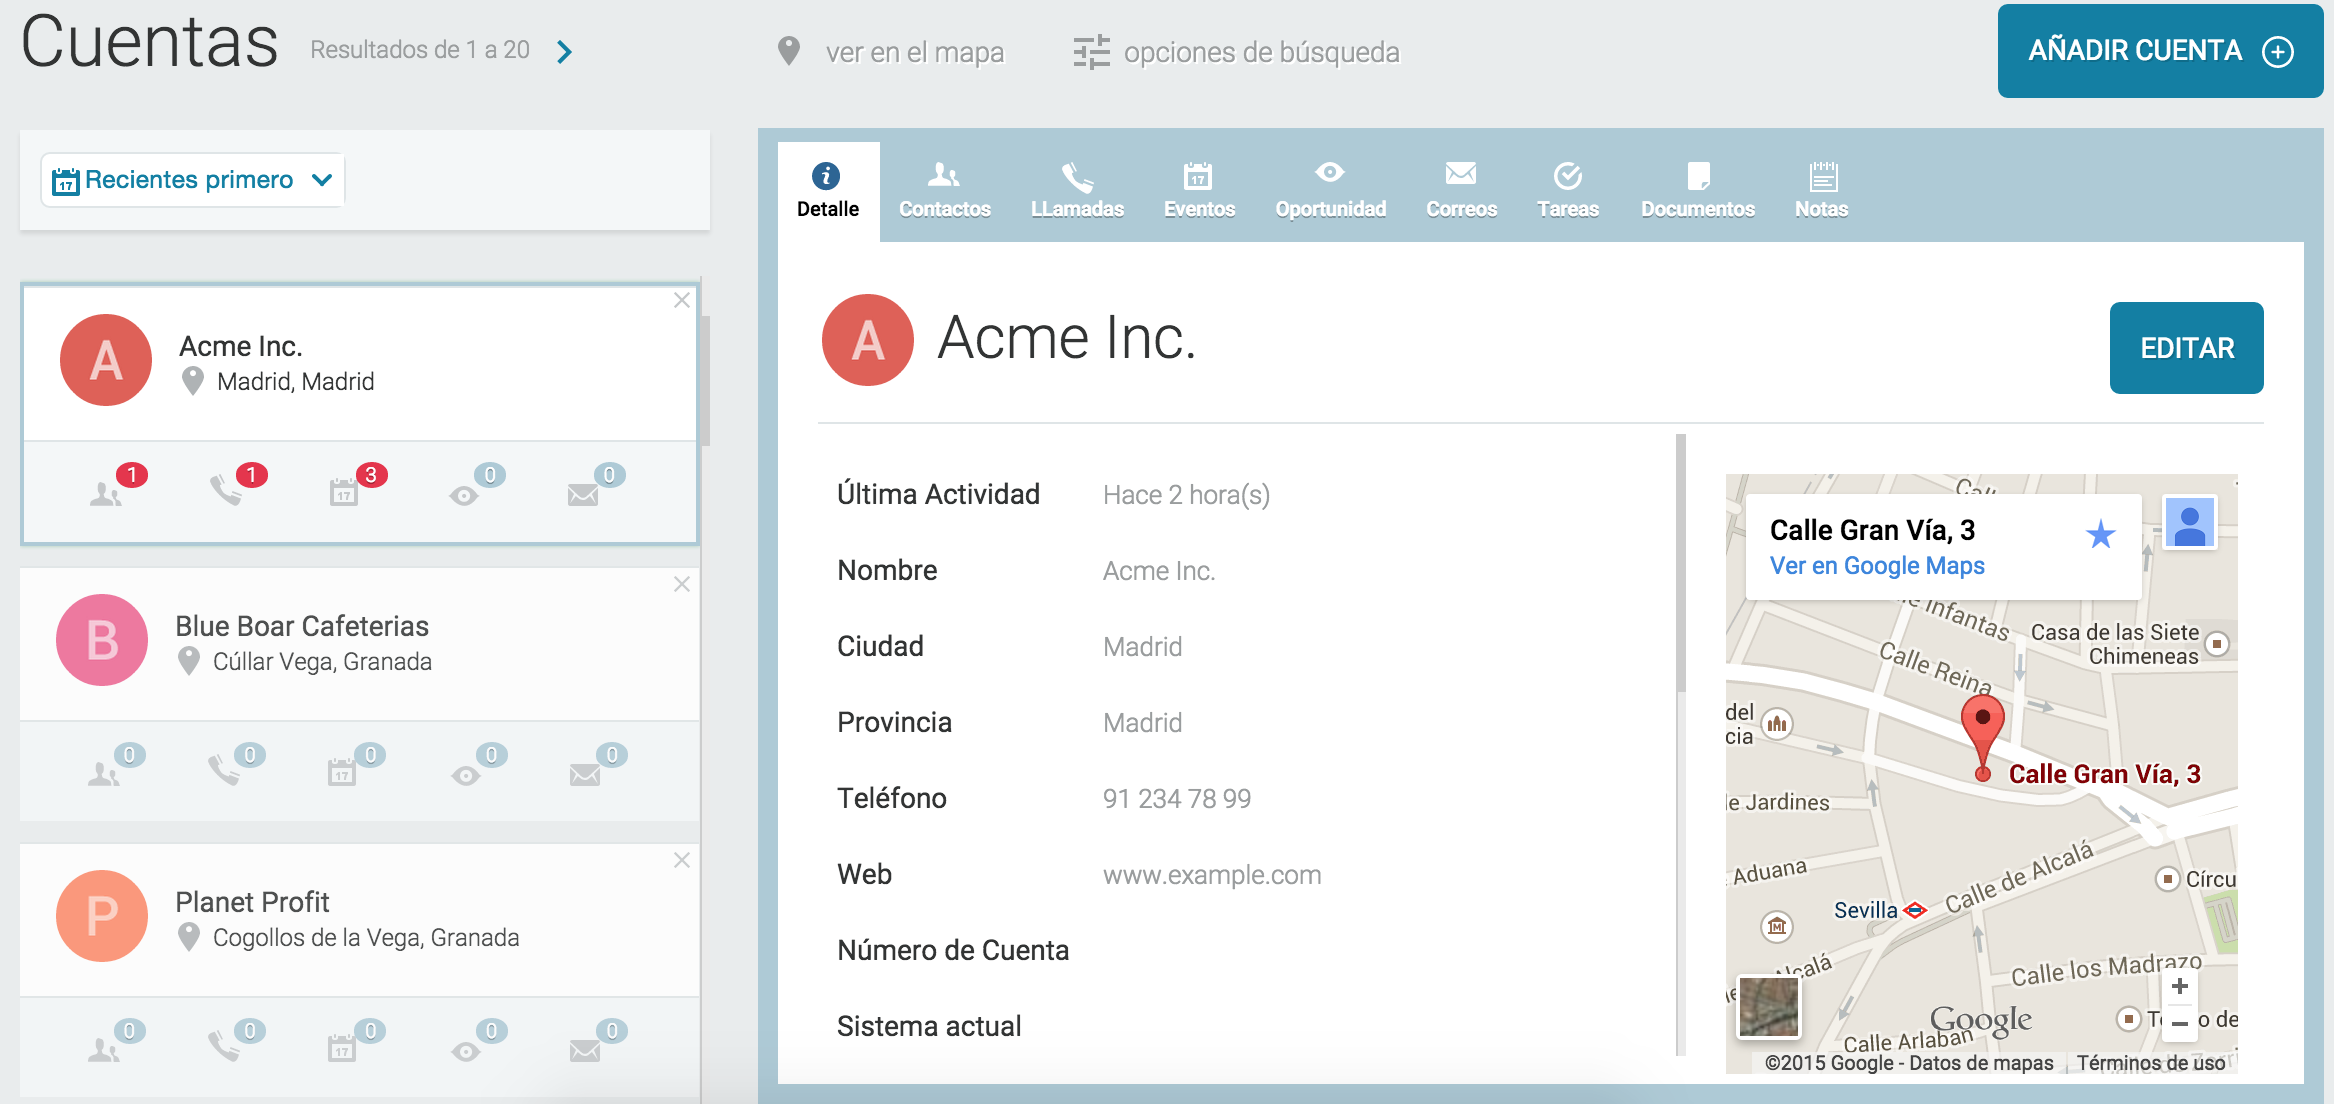Open 'Ver en Google Maps' link
2334x1104 pixels.
tap(1876, 566)
